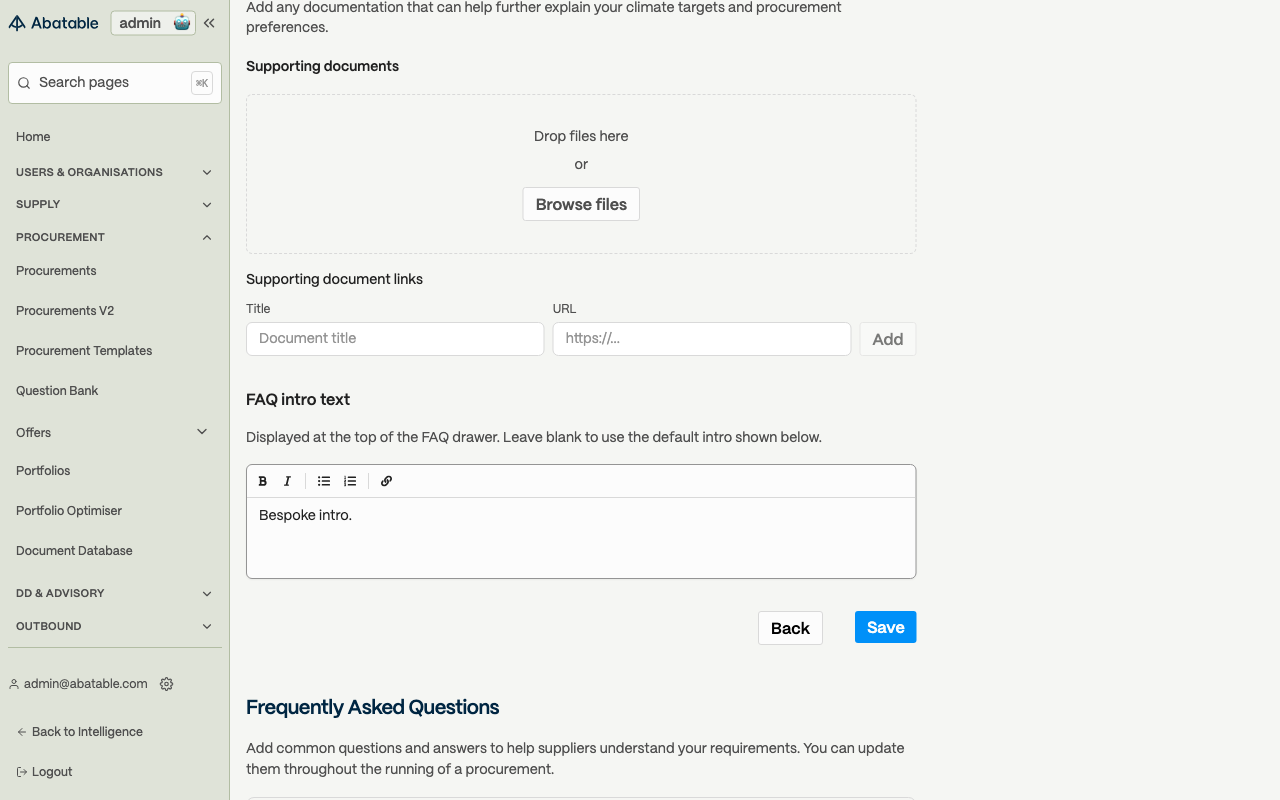The width and height of the screenshot is (1280, 800).
Task: Add a hyperlink in FAQ editor
Action: 386,481
